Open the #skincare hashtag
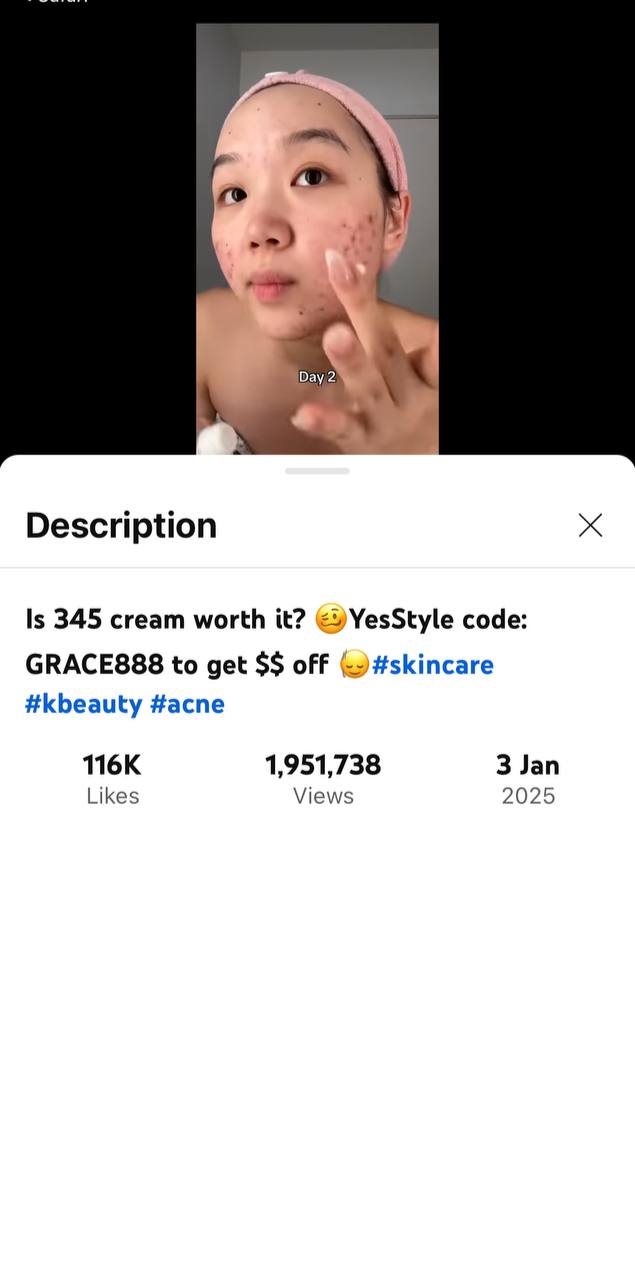 [433, 664]
